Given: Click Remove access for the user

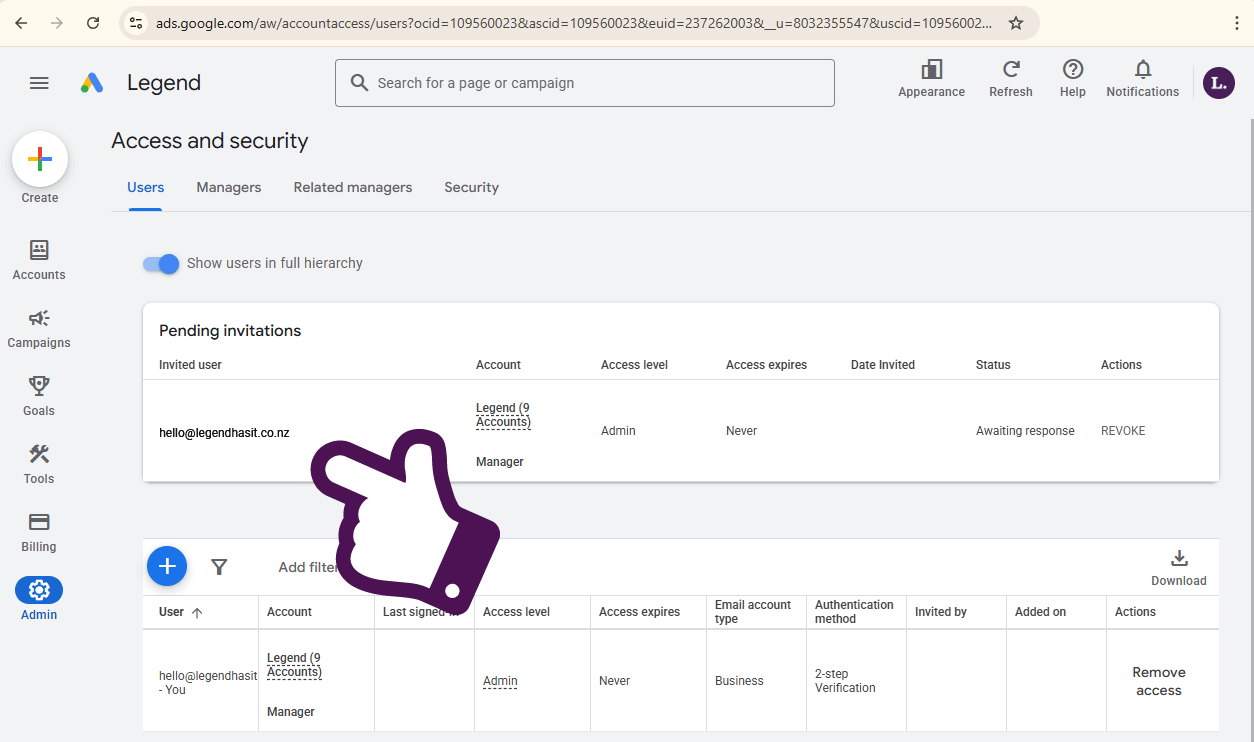Looking at the screenshot, I should (1159, 681).
